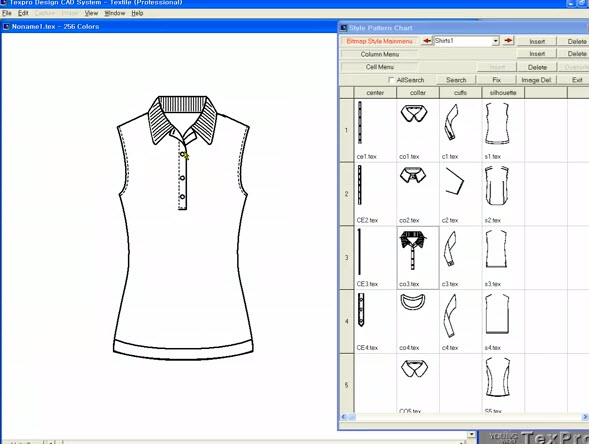Click the Search button

tap(456, 80)
